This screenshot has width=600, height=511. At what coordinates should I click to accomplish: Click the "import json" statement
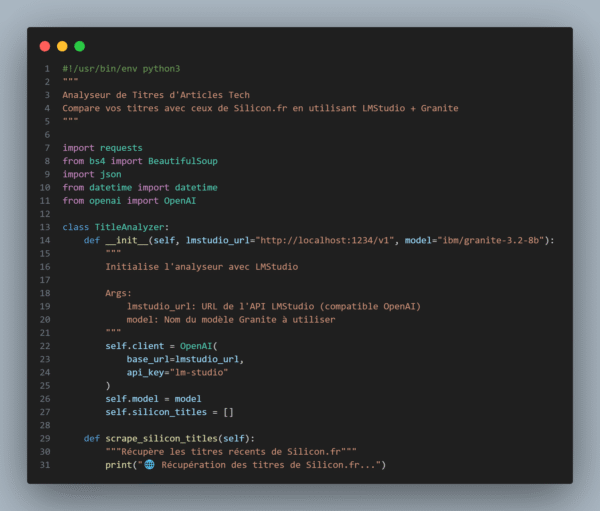pos(91,174)
